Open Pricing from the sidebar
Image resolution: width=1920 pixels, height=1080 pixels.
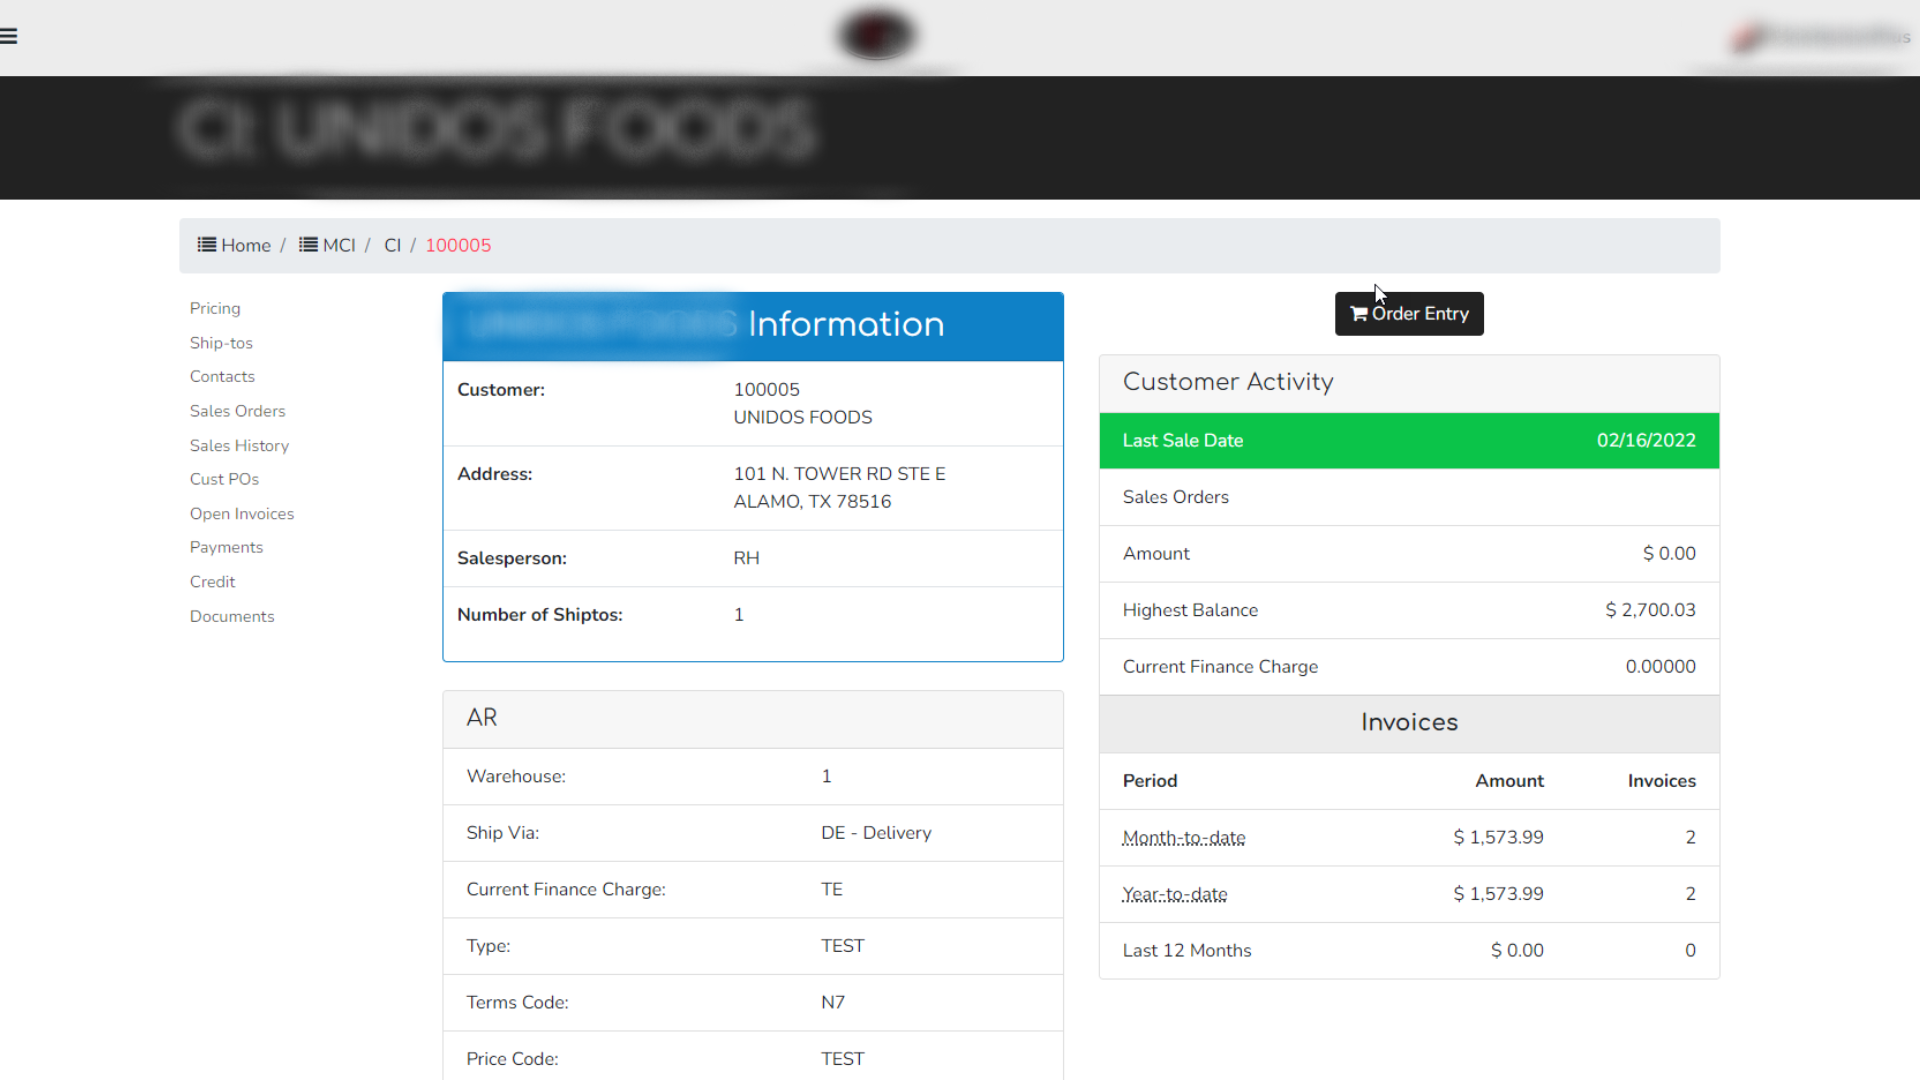pyautogui.click(x=215, y=308)
